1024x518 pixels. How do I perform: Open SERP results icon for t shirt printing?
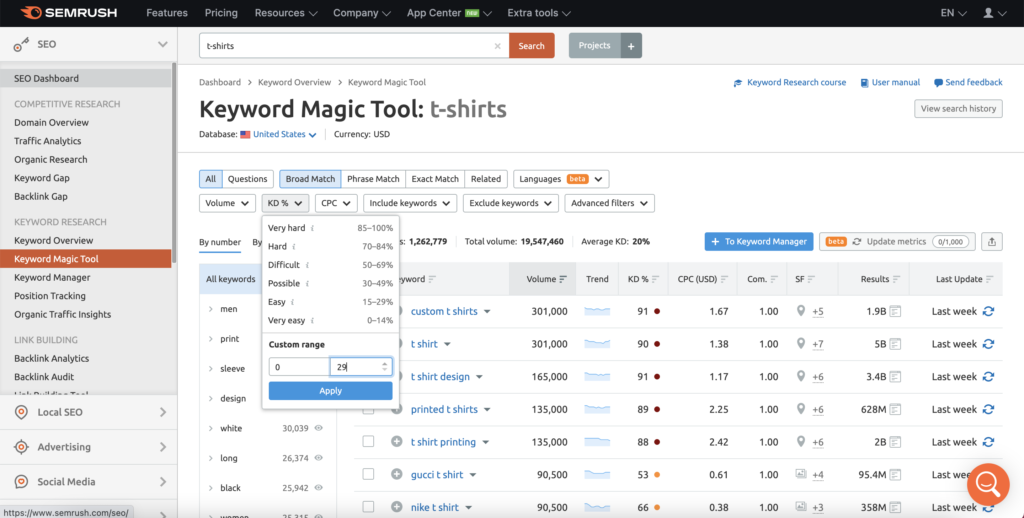(x=895, y=442)
